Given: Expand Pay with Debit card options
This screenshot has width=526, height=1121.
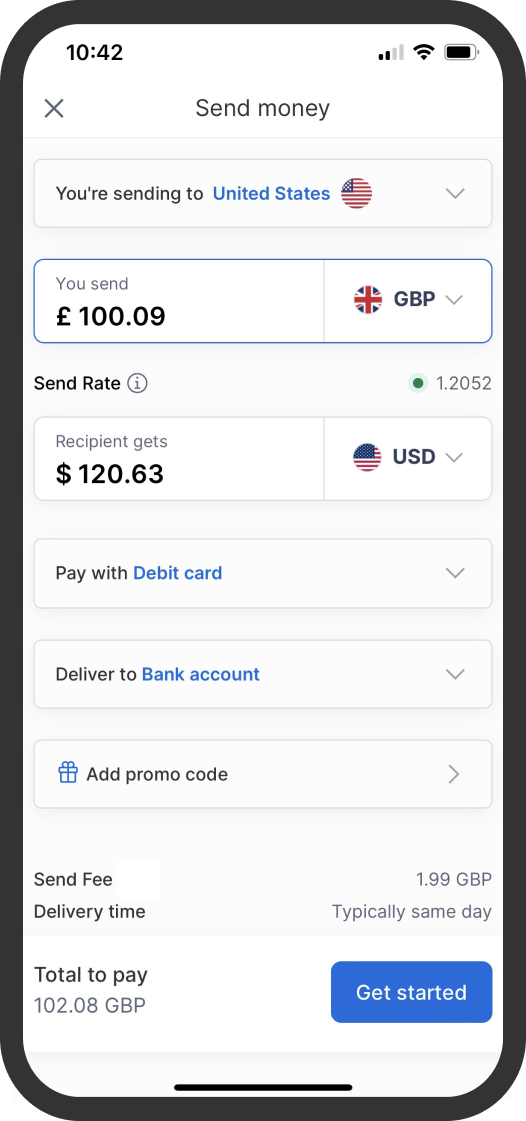Looking at the screenshot, I should (263, 573).
